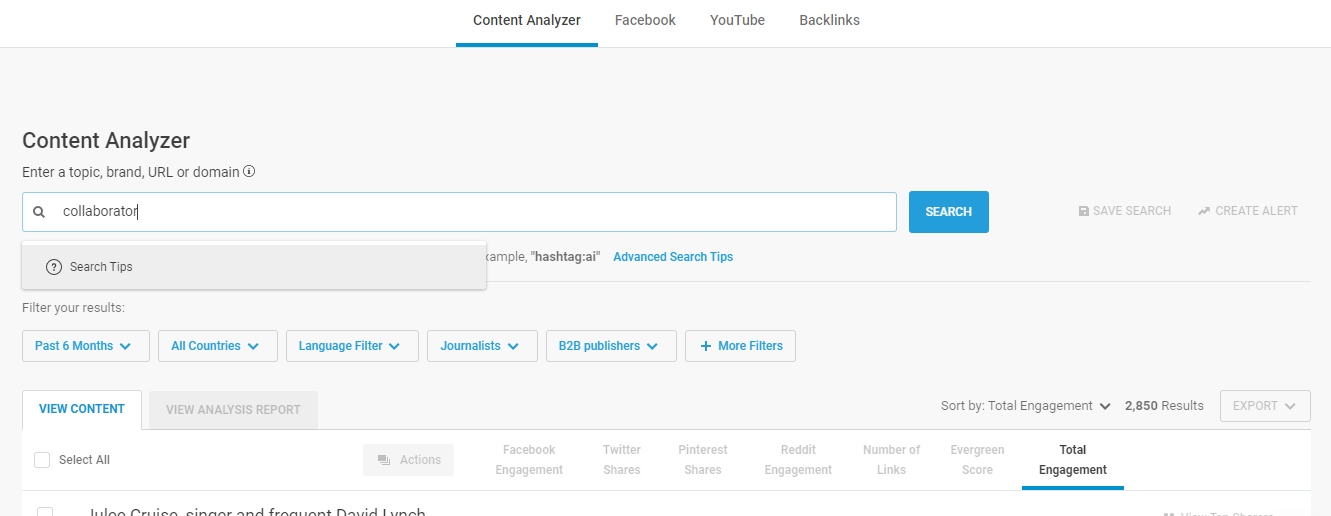
Task: Open the Advanced Search Tips link
Action: [673, 257]
